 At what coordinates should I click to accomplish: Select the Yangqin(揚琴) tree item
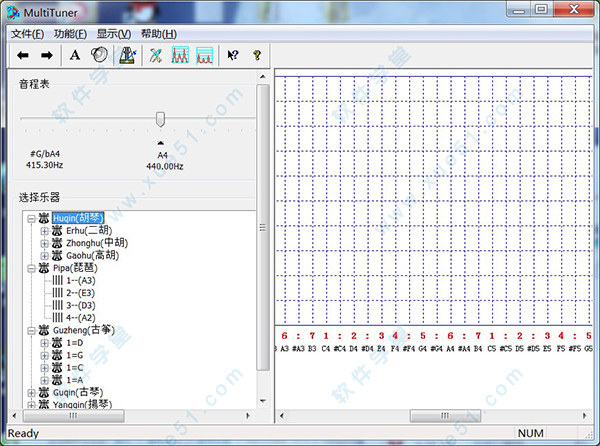(x=82, y=404)
